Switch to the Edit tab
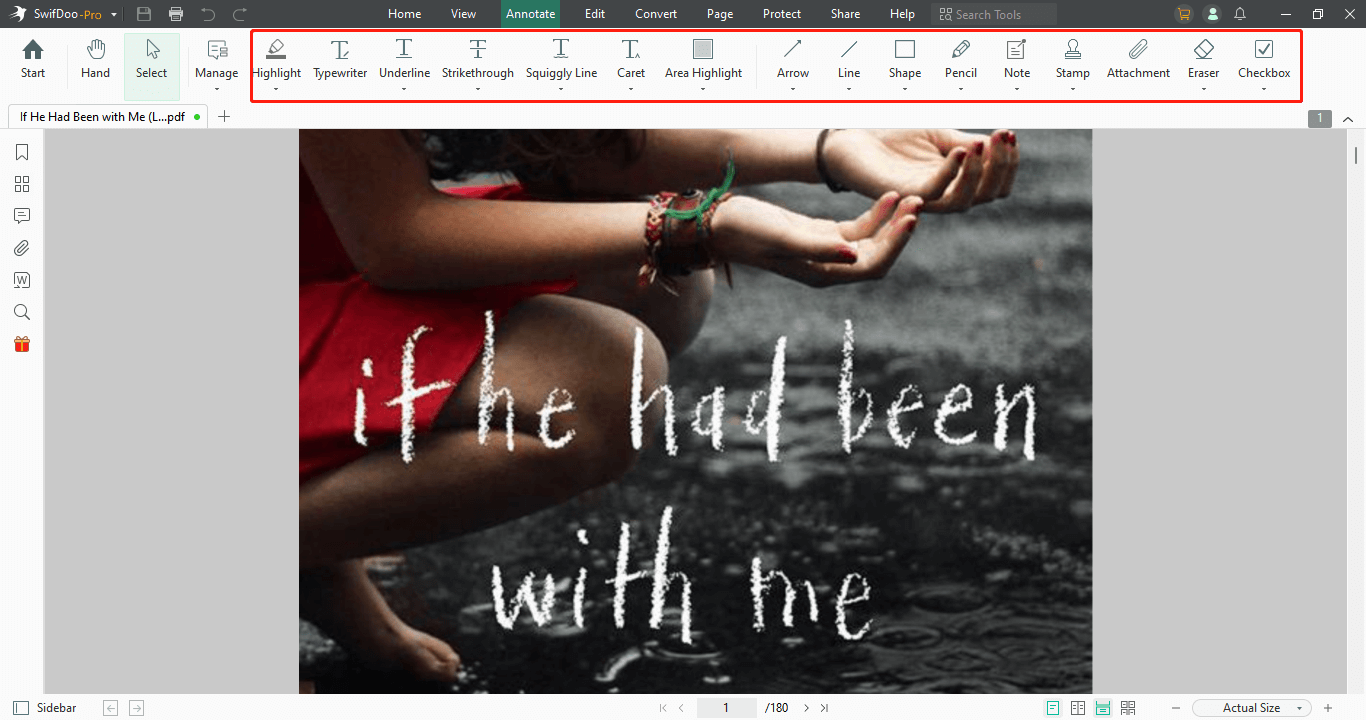This screenshot has height=720, width=1366. 595,14
